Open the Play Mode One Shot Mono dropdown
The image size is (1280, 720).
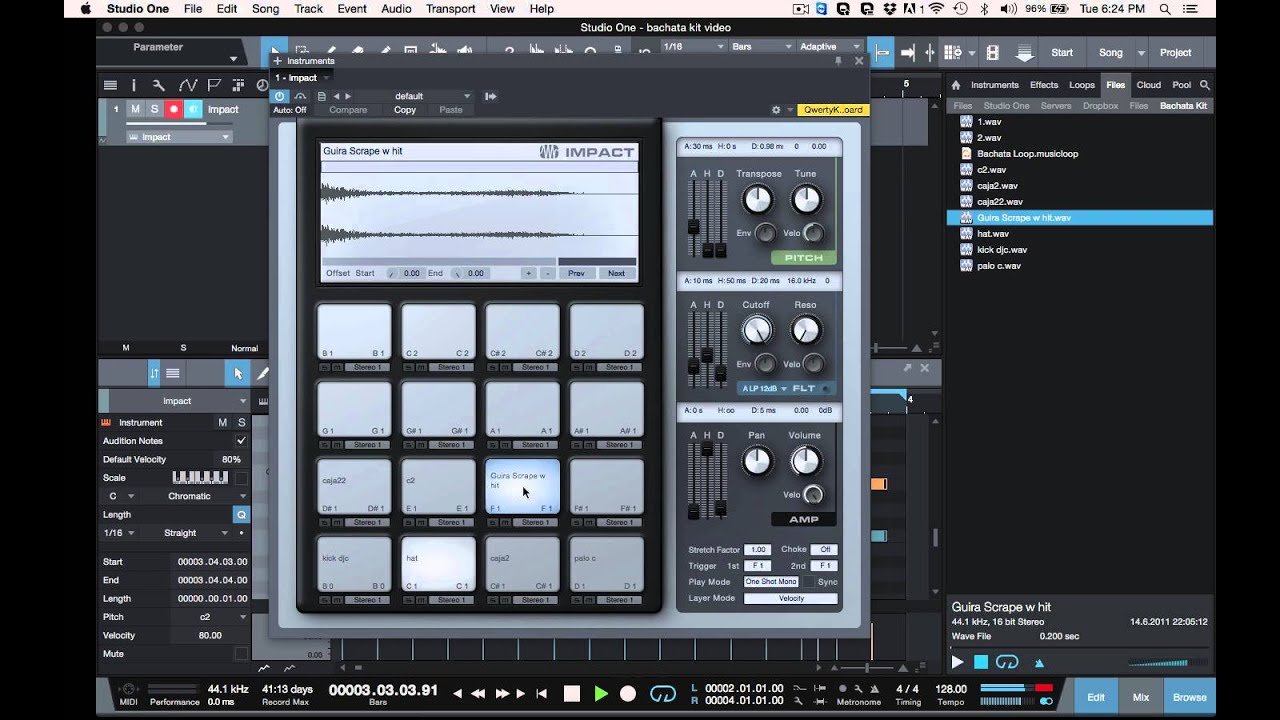pos(771,581)
